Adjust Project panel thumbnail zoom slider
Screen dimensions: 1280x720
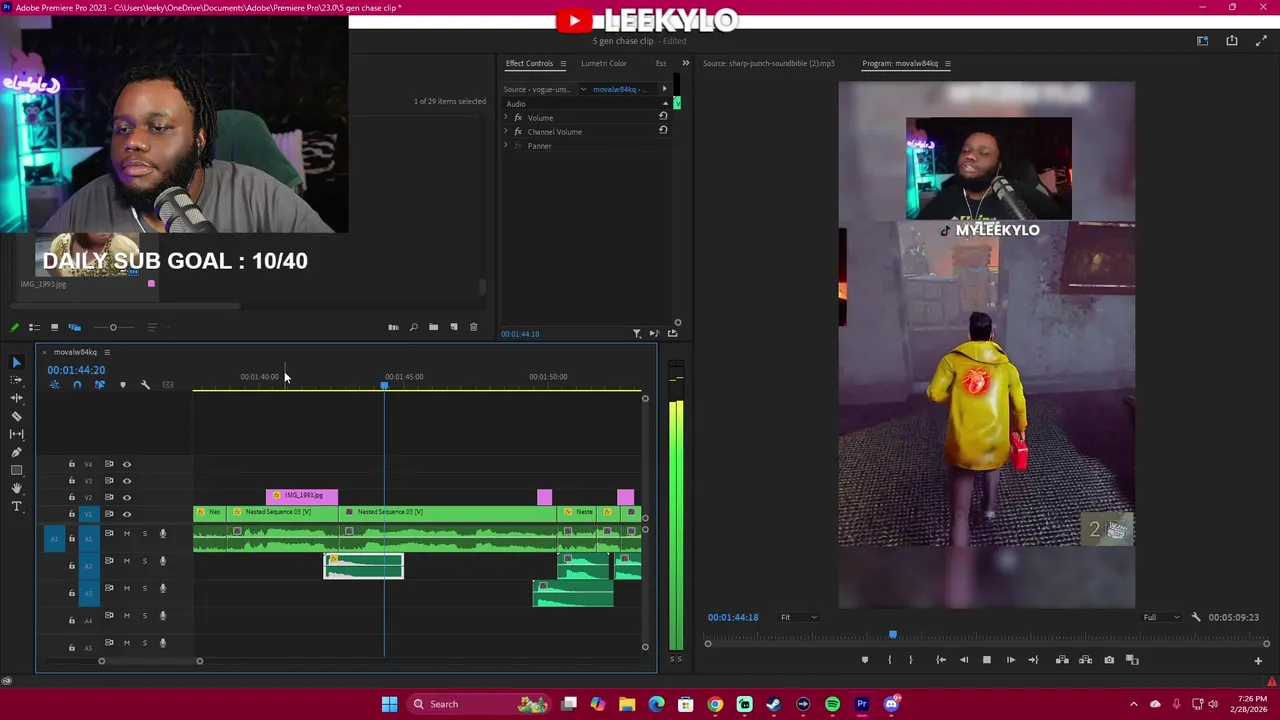[113, 327]
